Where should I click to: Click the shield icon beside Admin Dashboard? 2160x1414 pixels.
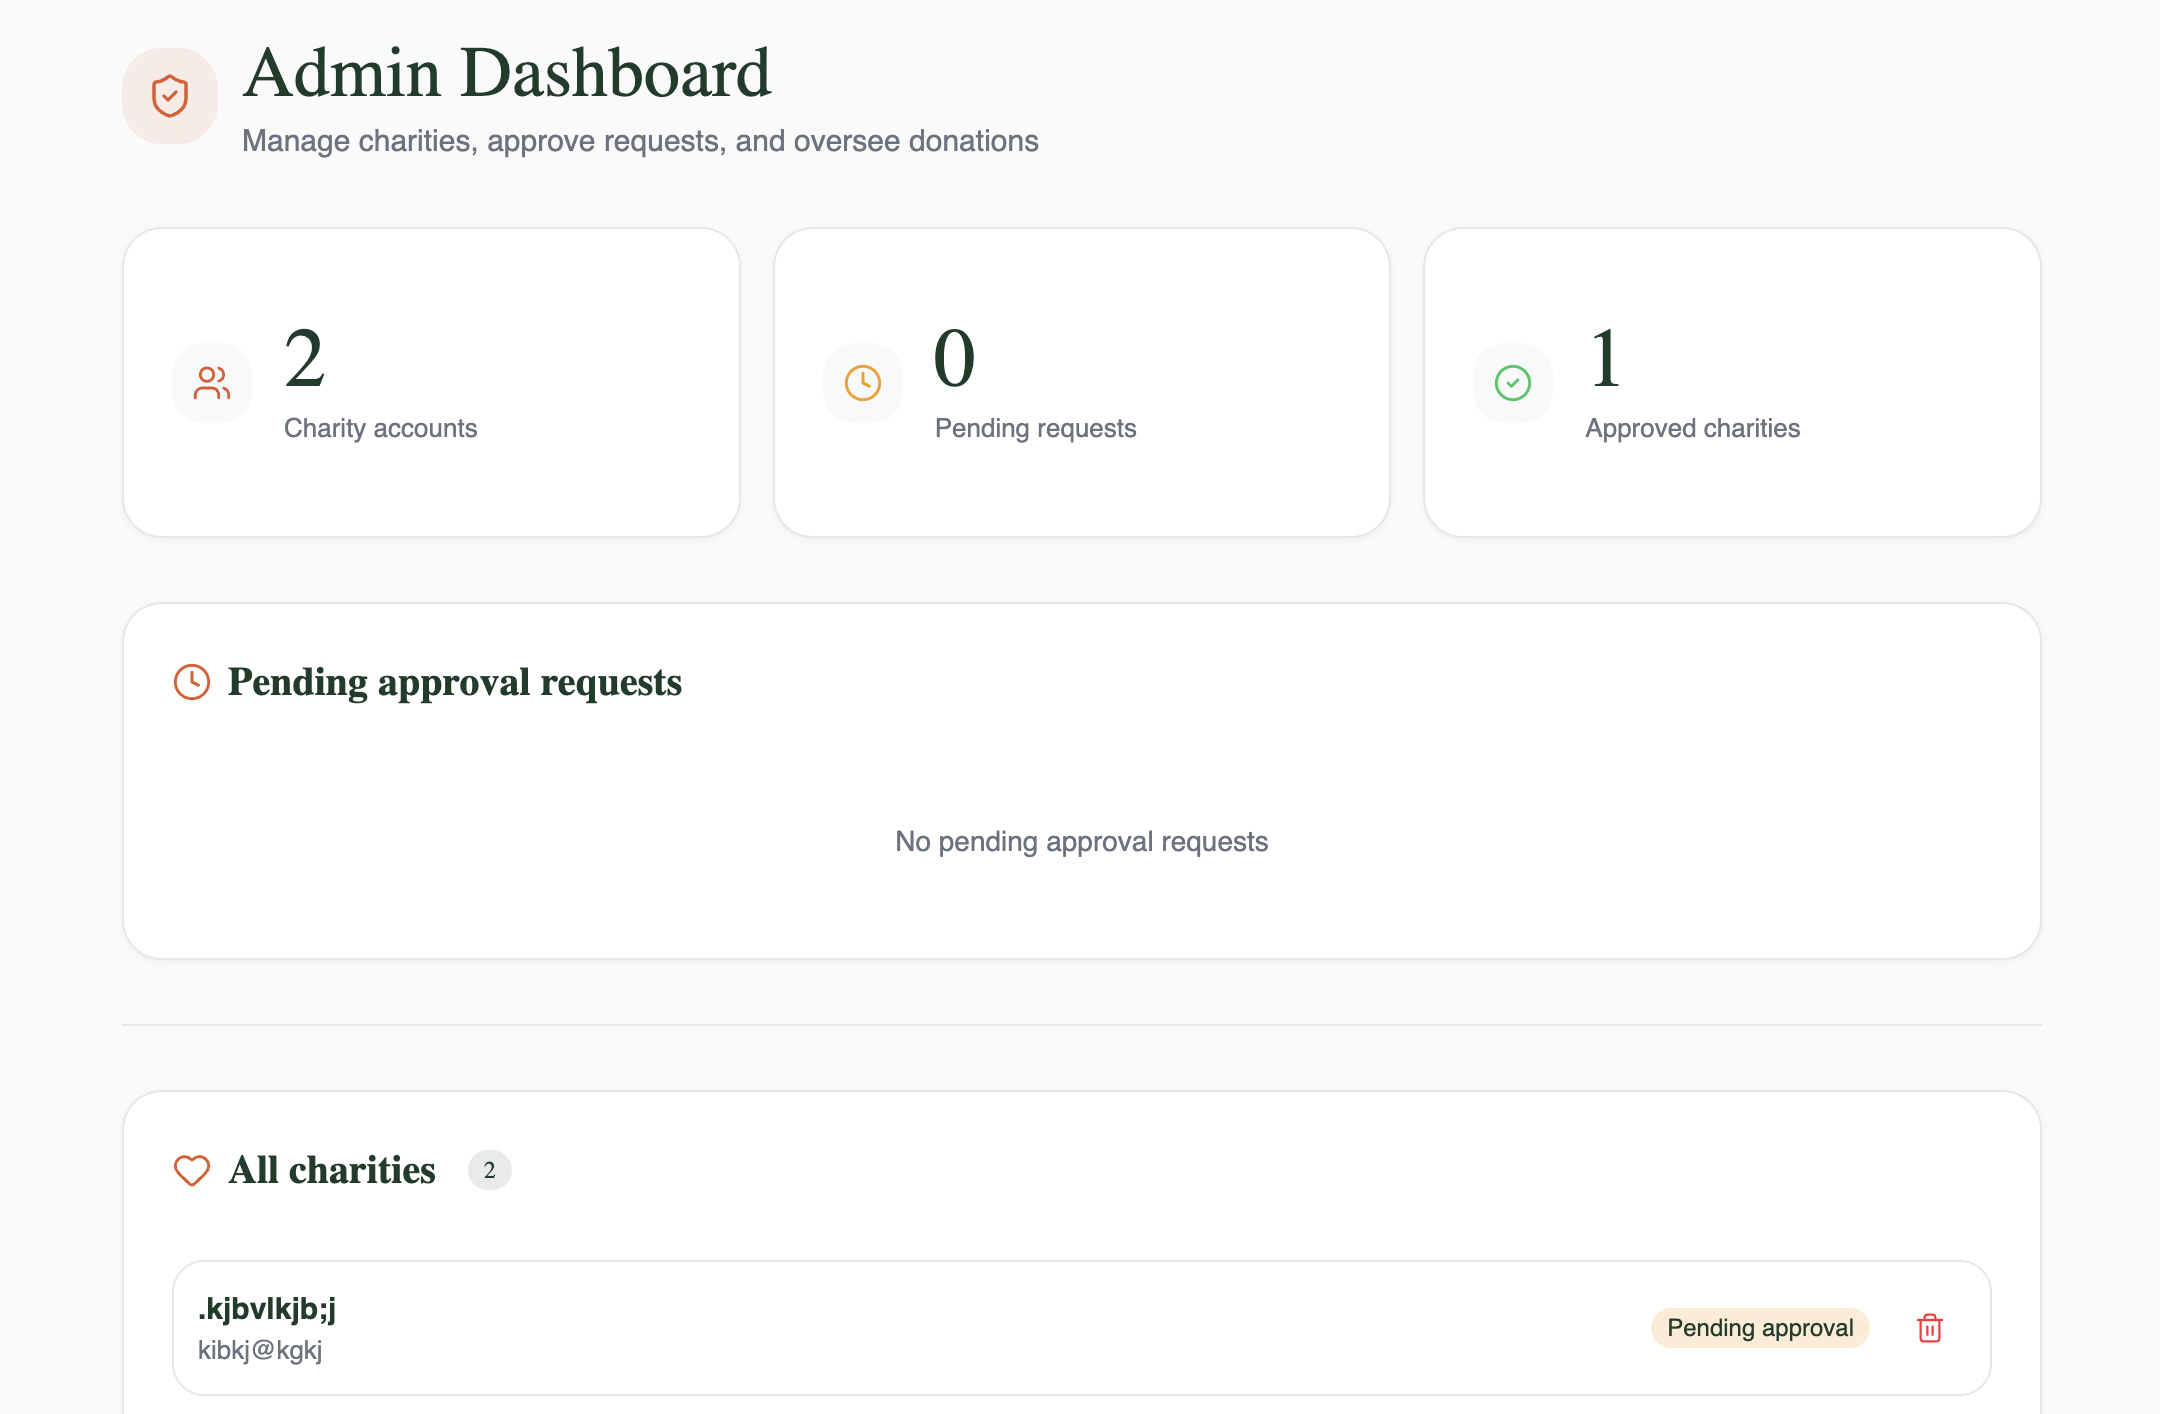pyautogui.click(x=170, y=96)
